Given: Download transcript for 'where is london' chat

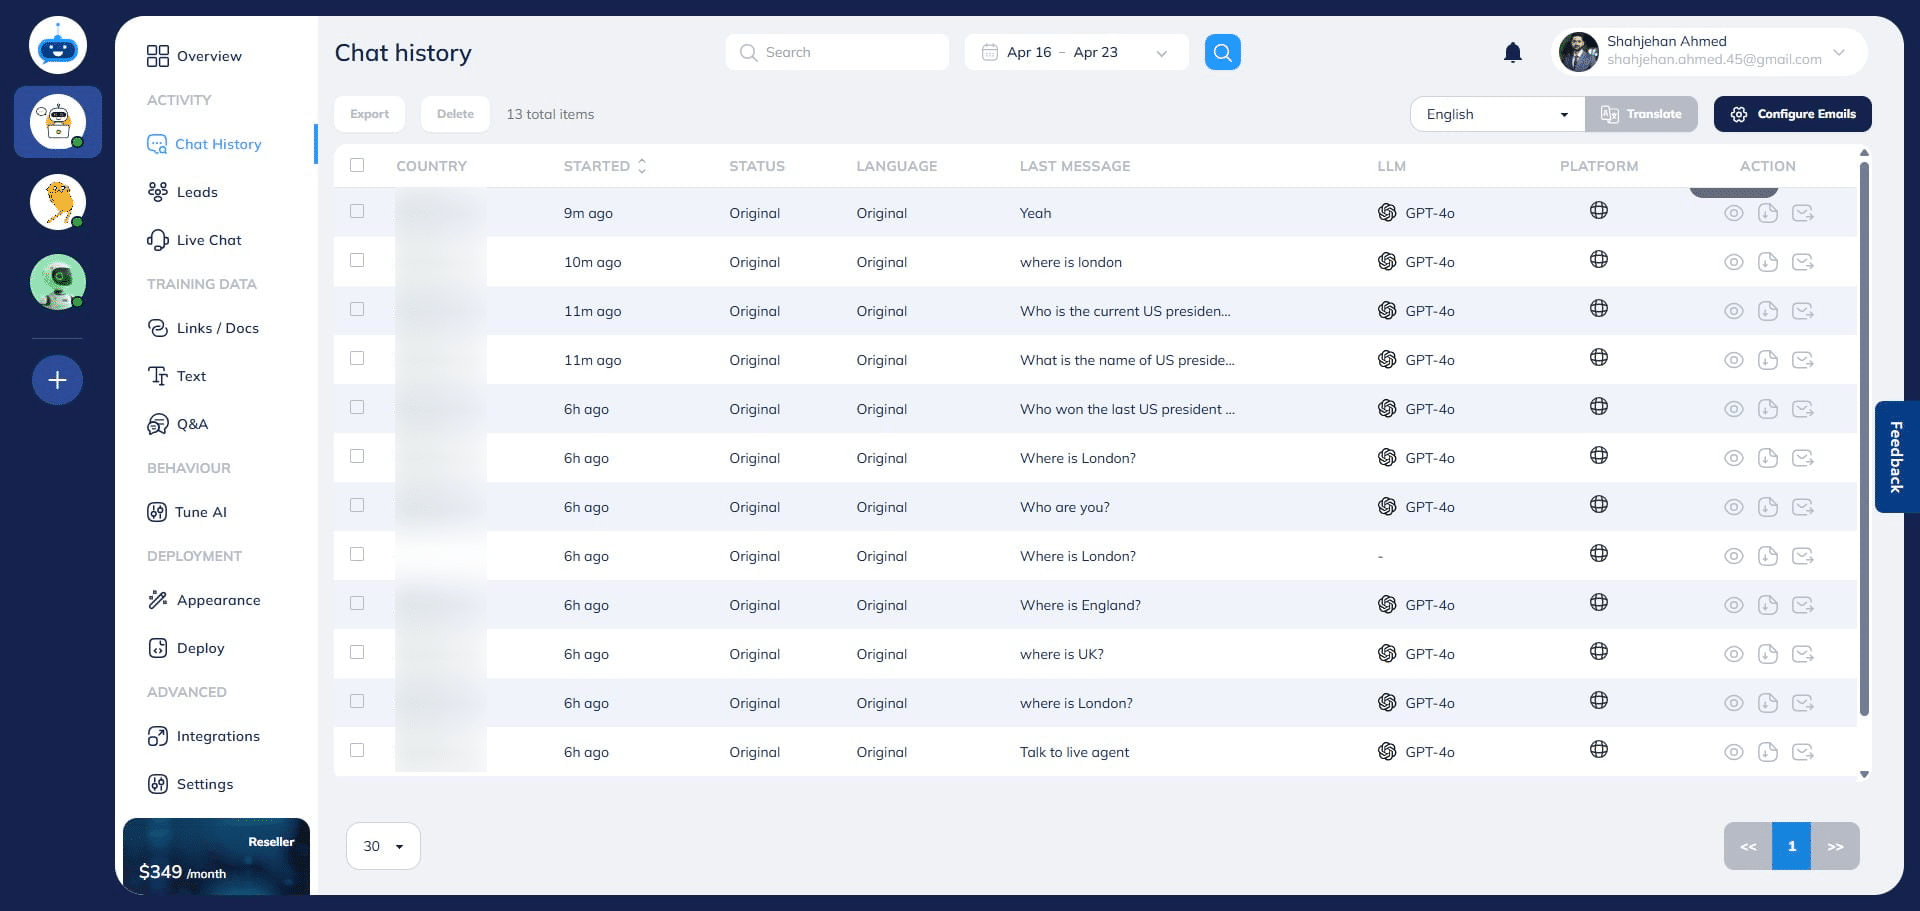Looking at the screenshot, I should (1768, 261).
